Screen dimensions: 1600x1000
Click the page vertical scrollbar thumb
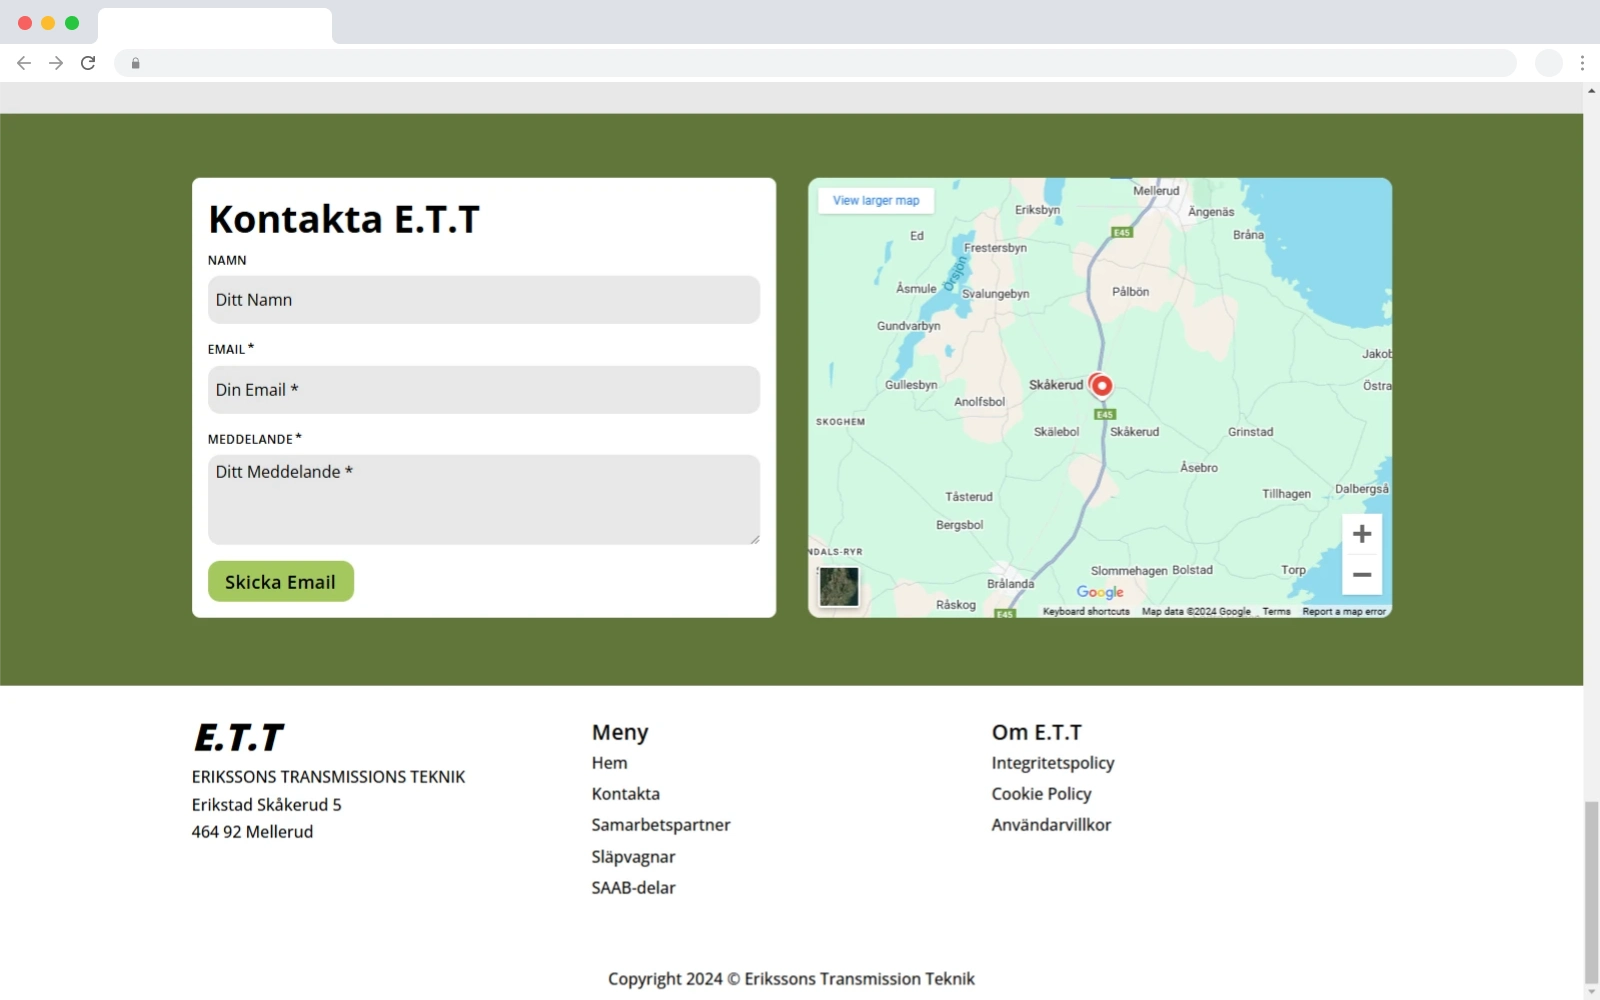pyautogui.click(x=1591, y=892)
